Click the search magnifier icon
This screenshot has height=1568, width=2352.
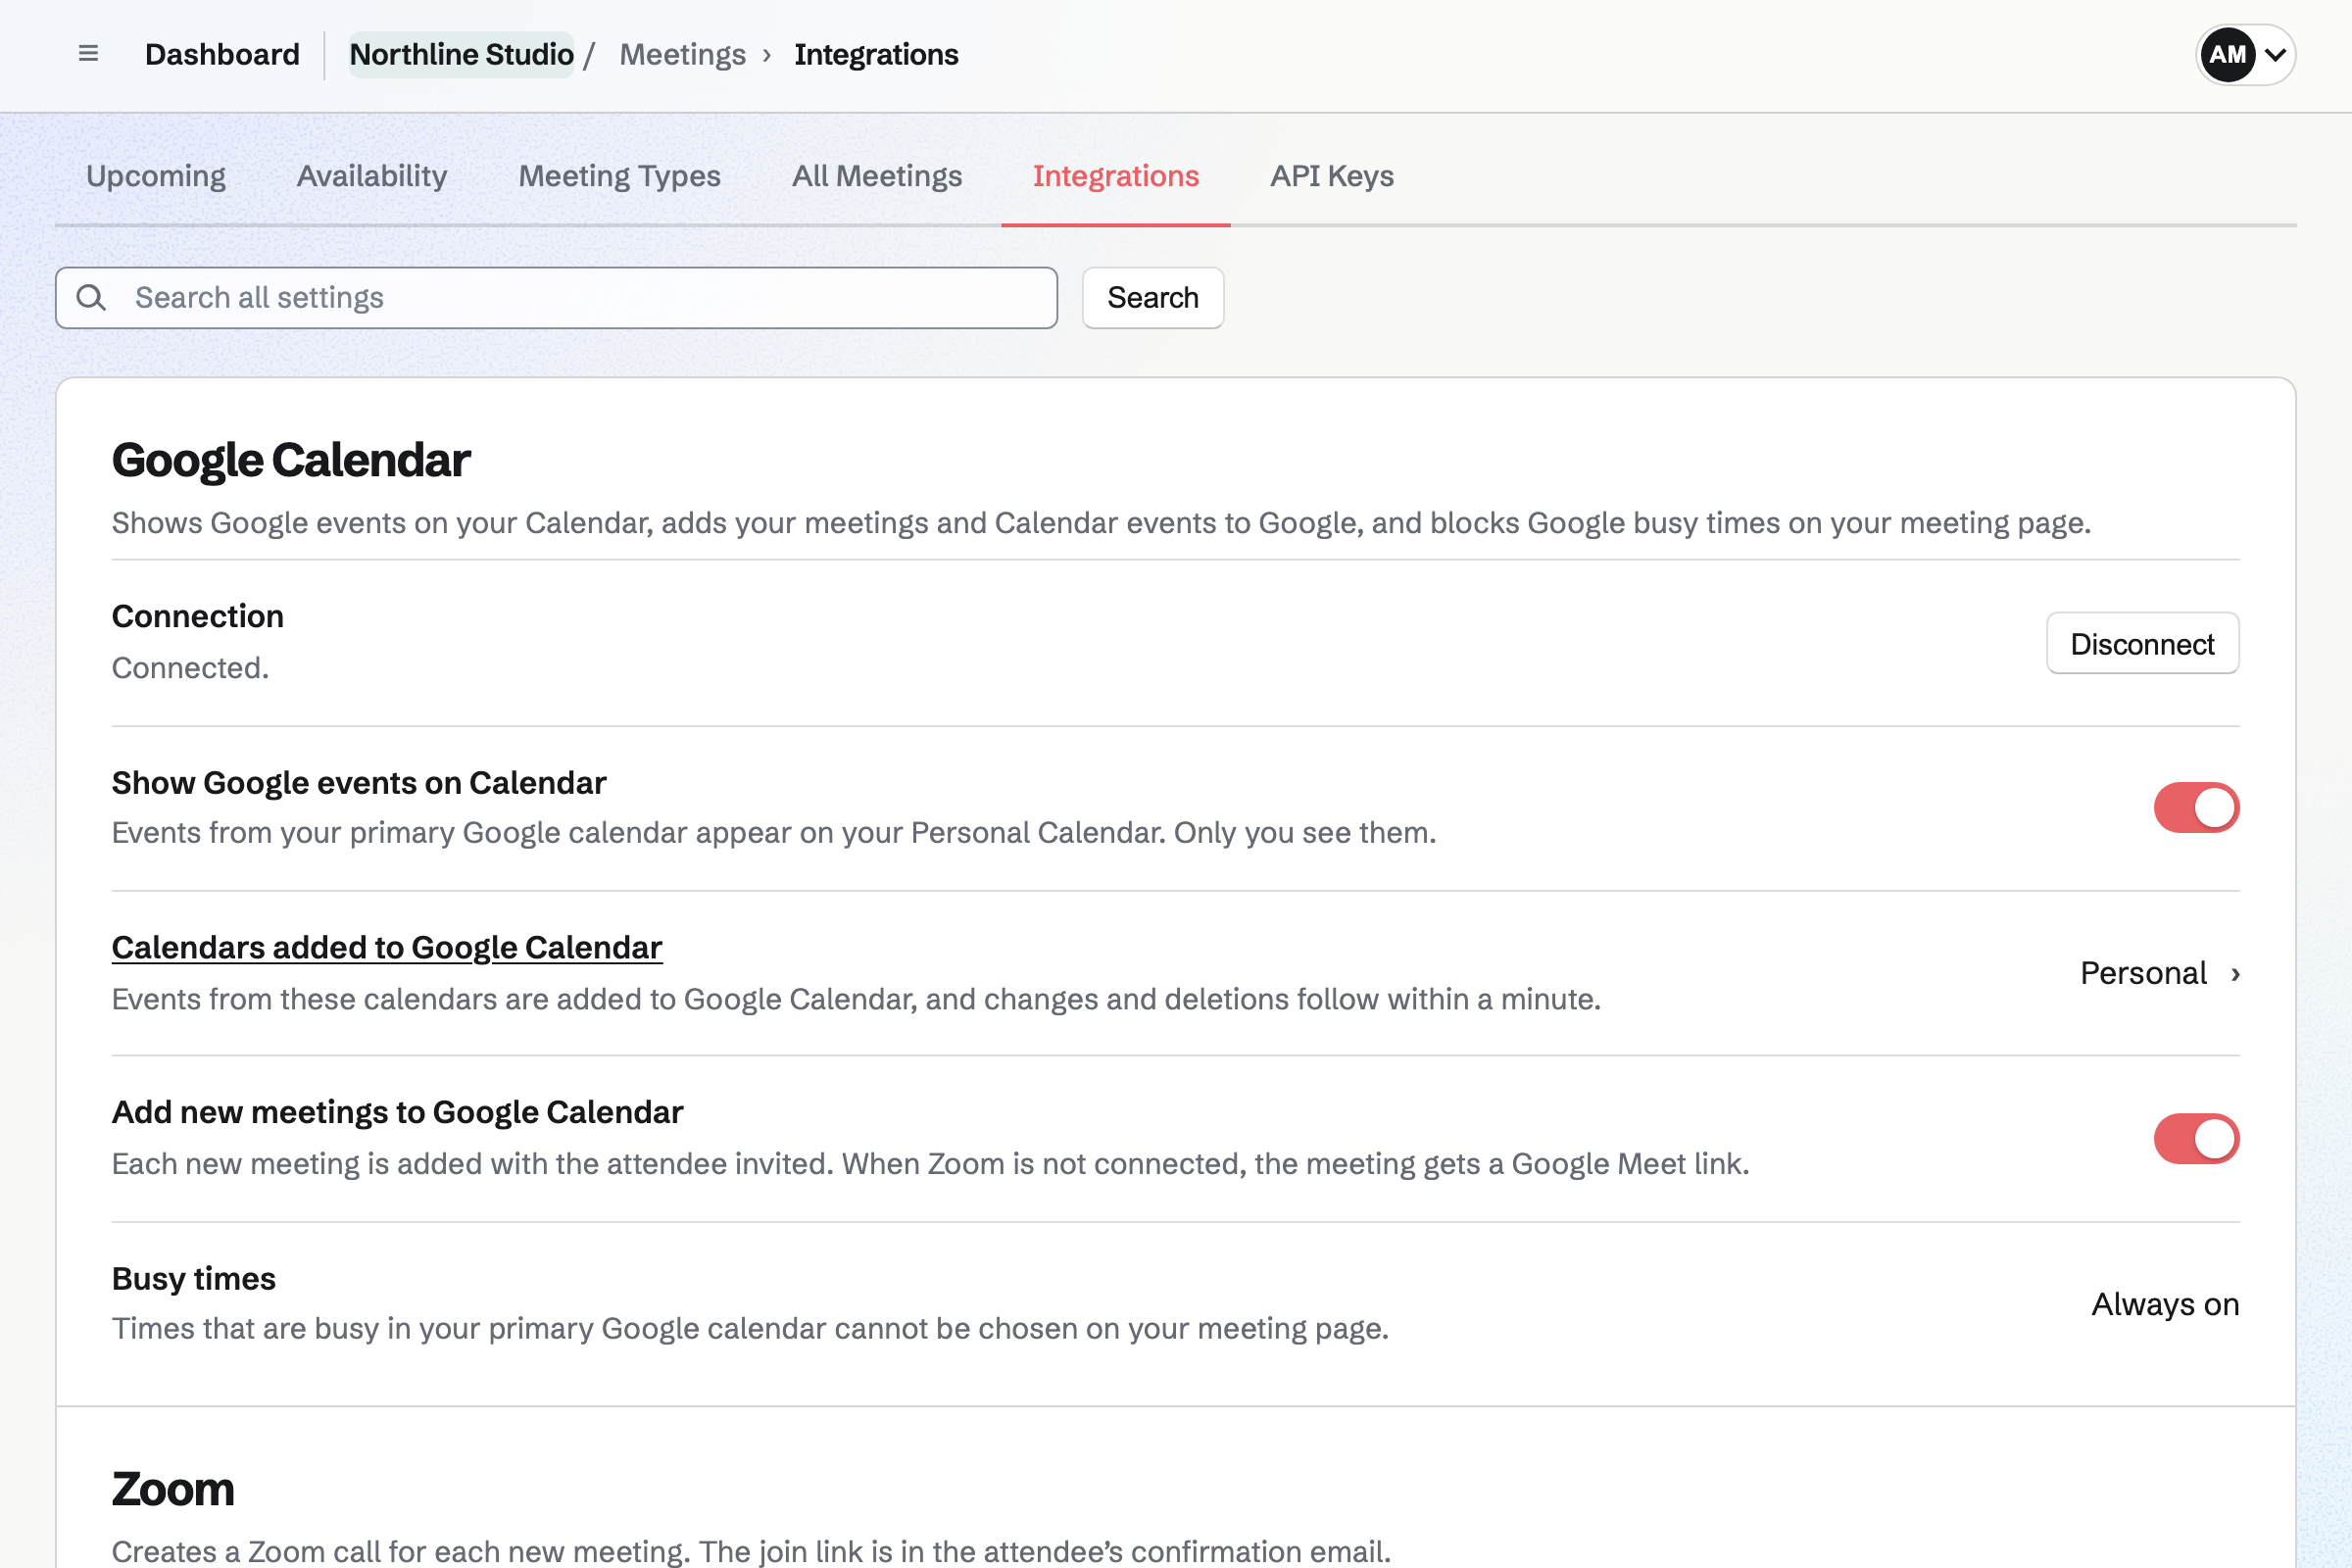point(91,297)
